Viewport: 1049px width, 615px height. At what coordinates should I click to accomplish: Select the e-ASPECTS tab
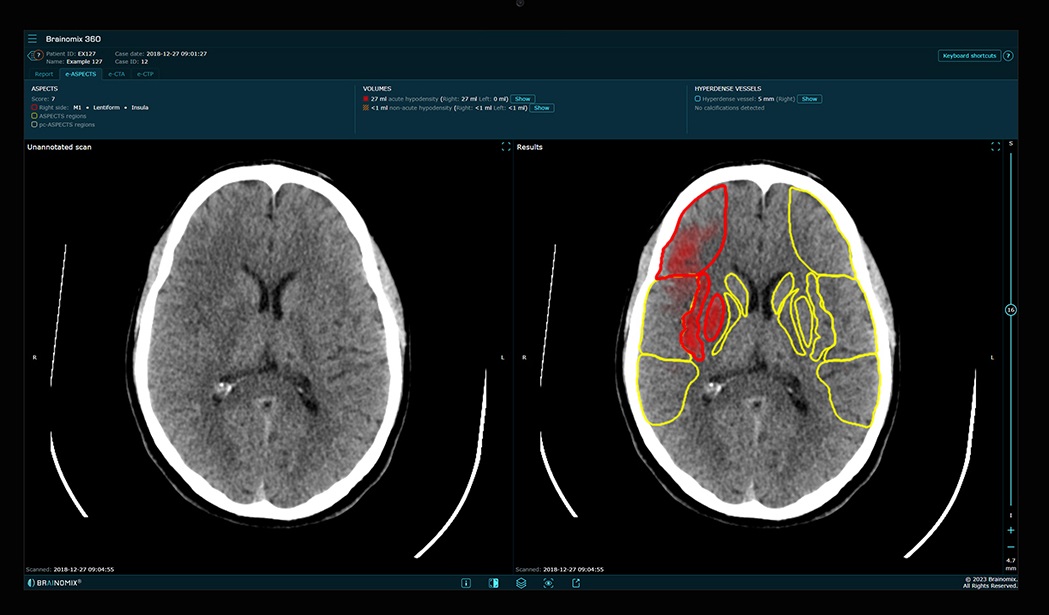point(80,74)
